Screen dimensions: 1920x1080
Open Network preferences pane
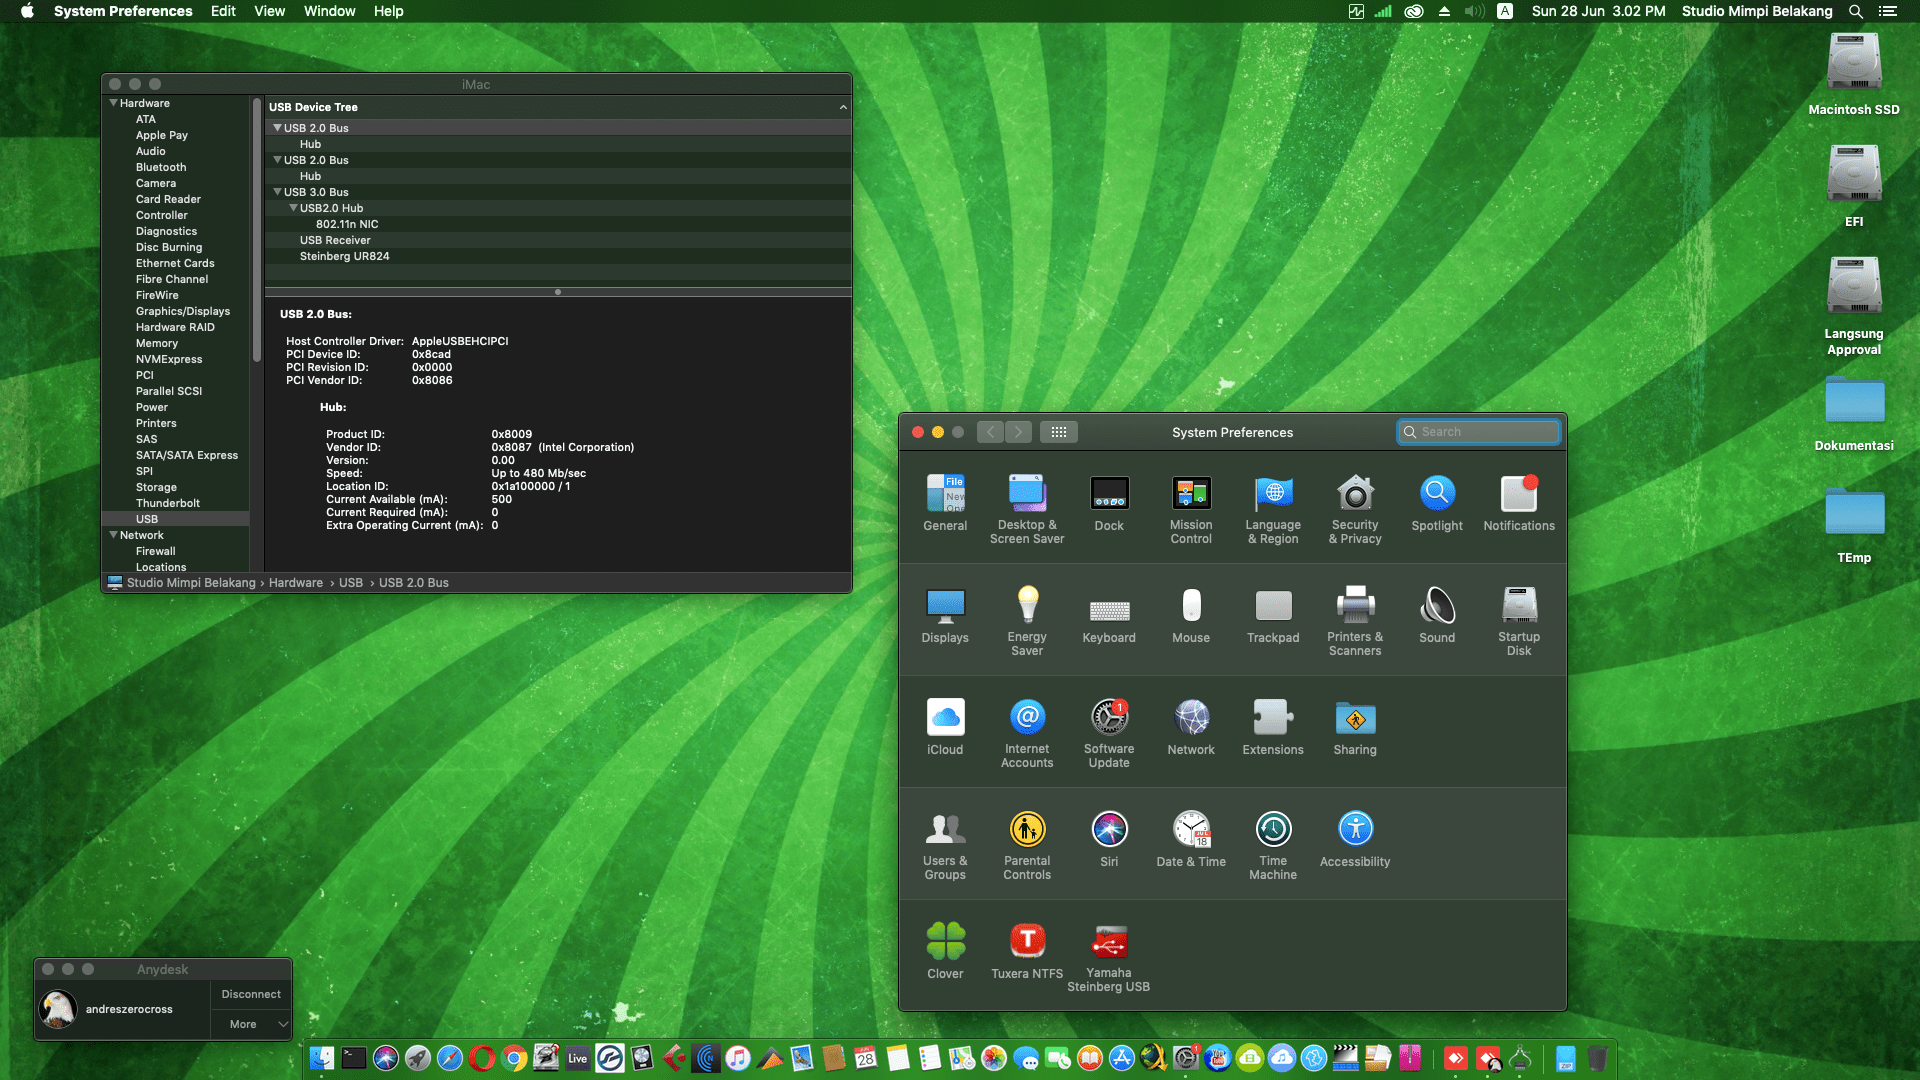click(1191, 727)
